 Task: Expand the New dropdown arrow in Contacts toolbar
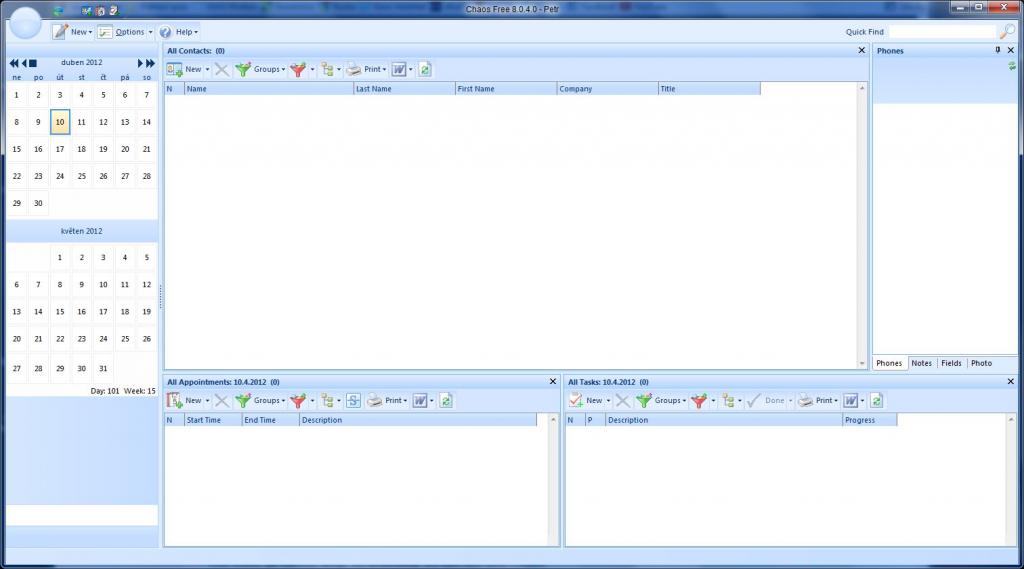pyautogui.click(x=208, y=70)
